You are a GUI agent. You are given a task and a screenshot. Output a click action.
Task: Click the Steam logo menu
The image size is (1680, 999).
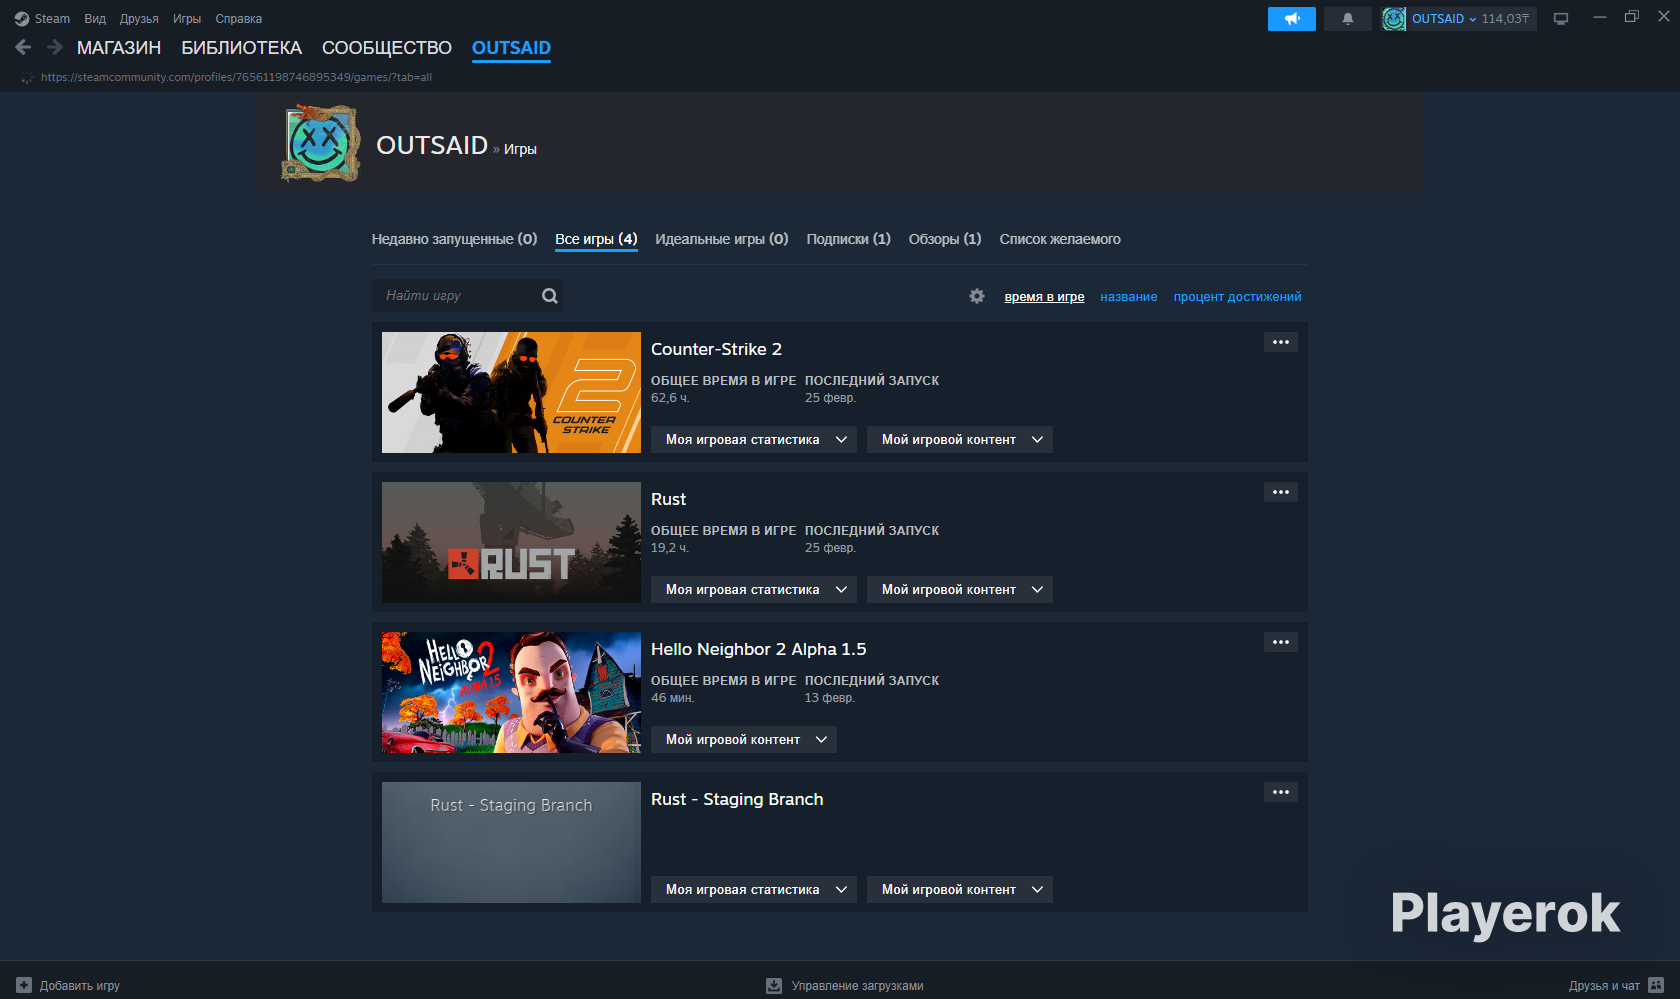22,19
